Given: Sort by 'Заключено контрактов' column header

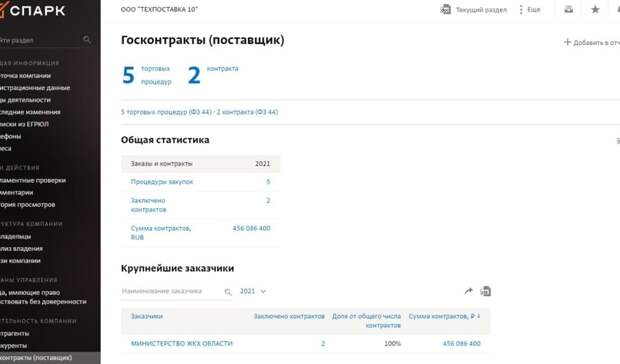Looking at the screenshot, I should (289, 316).
